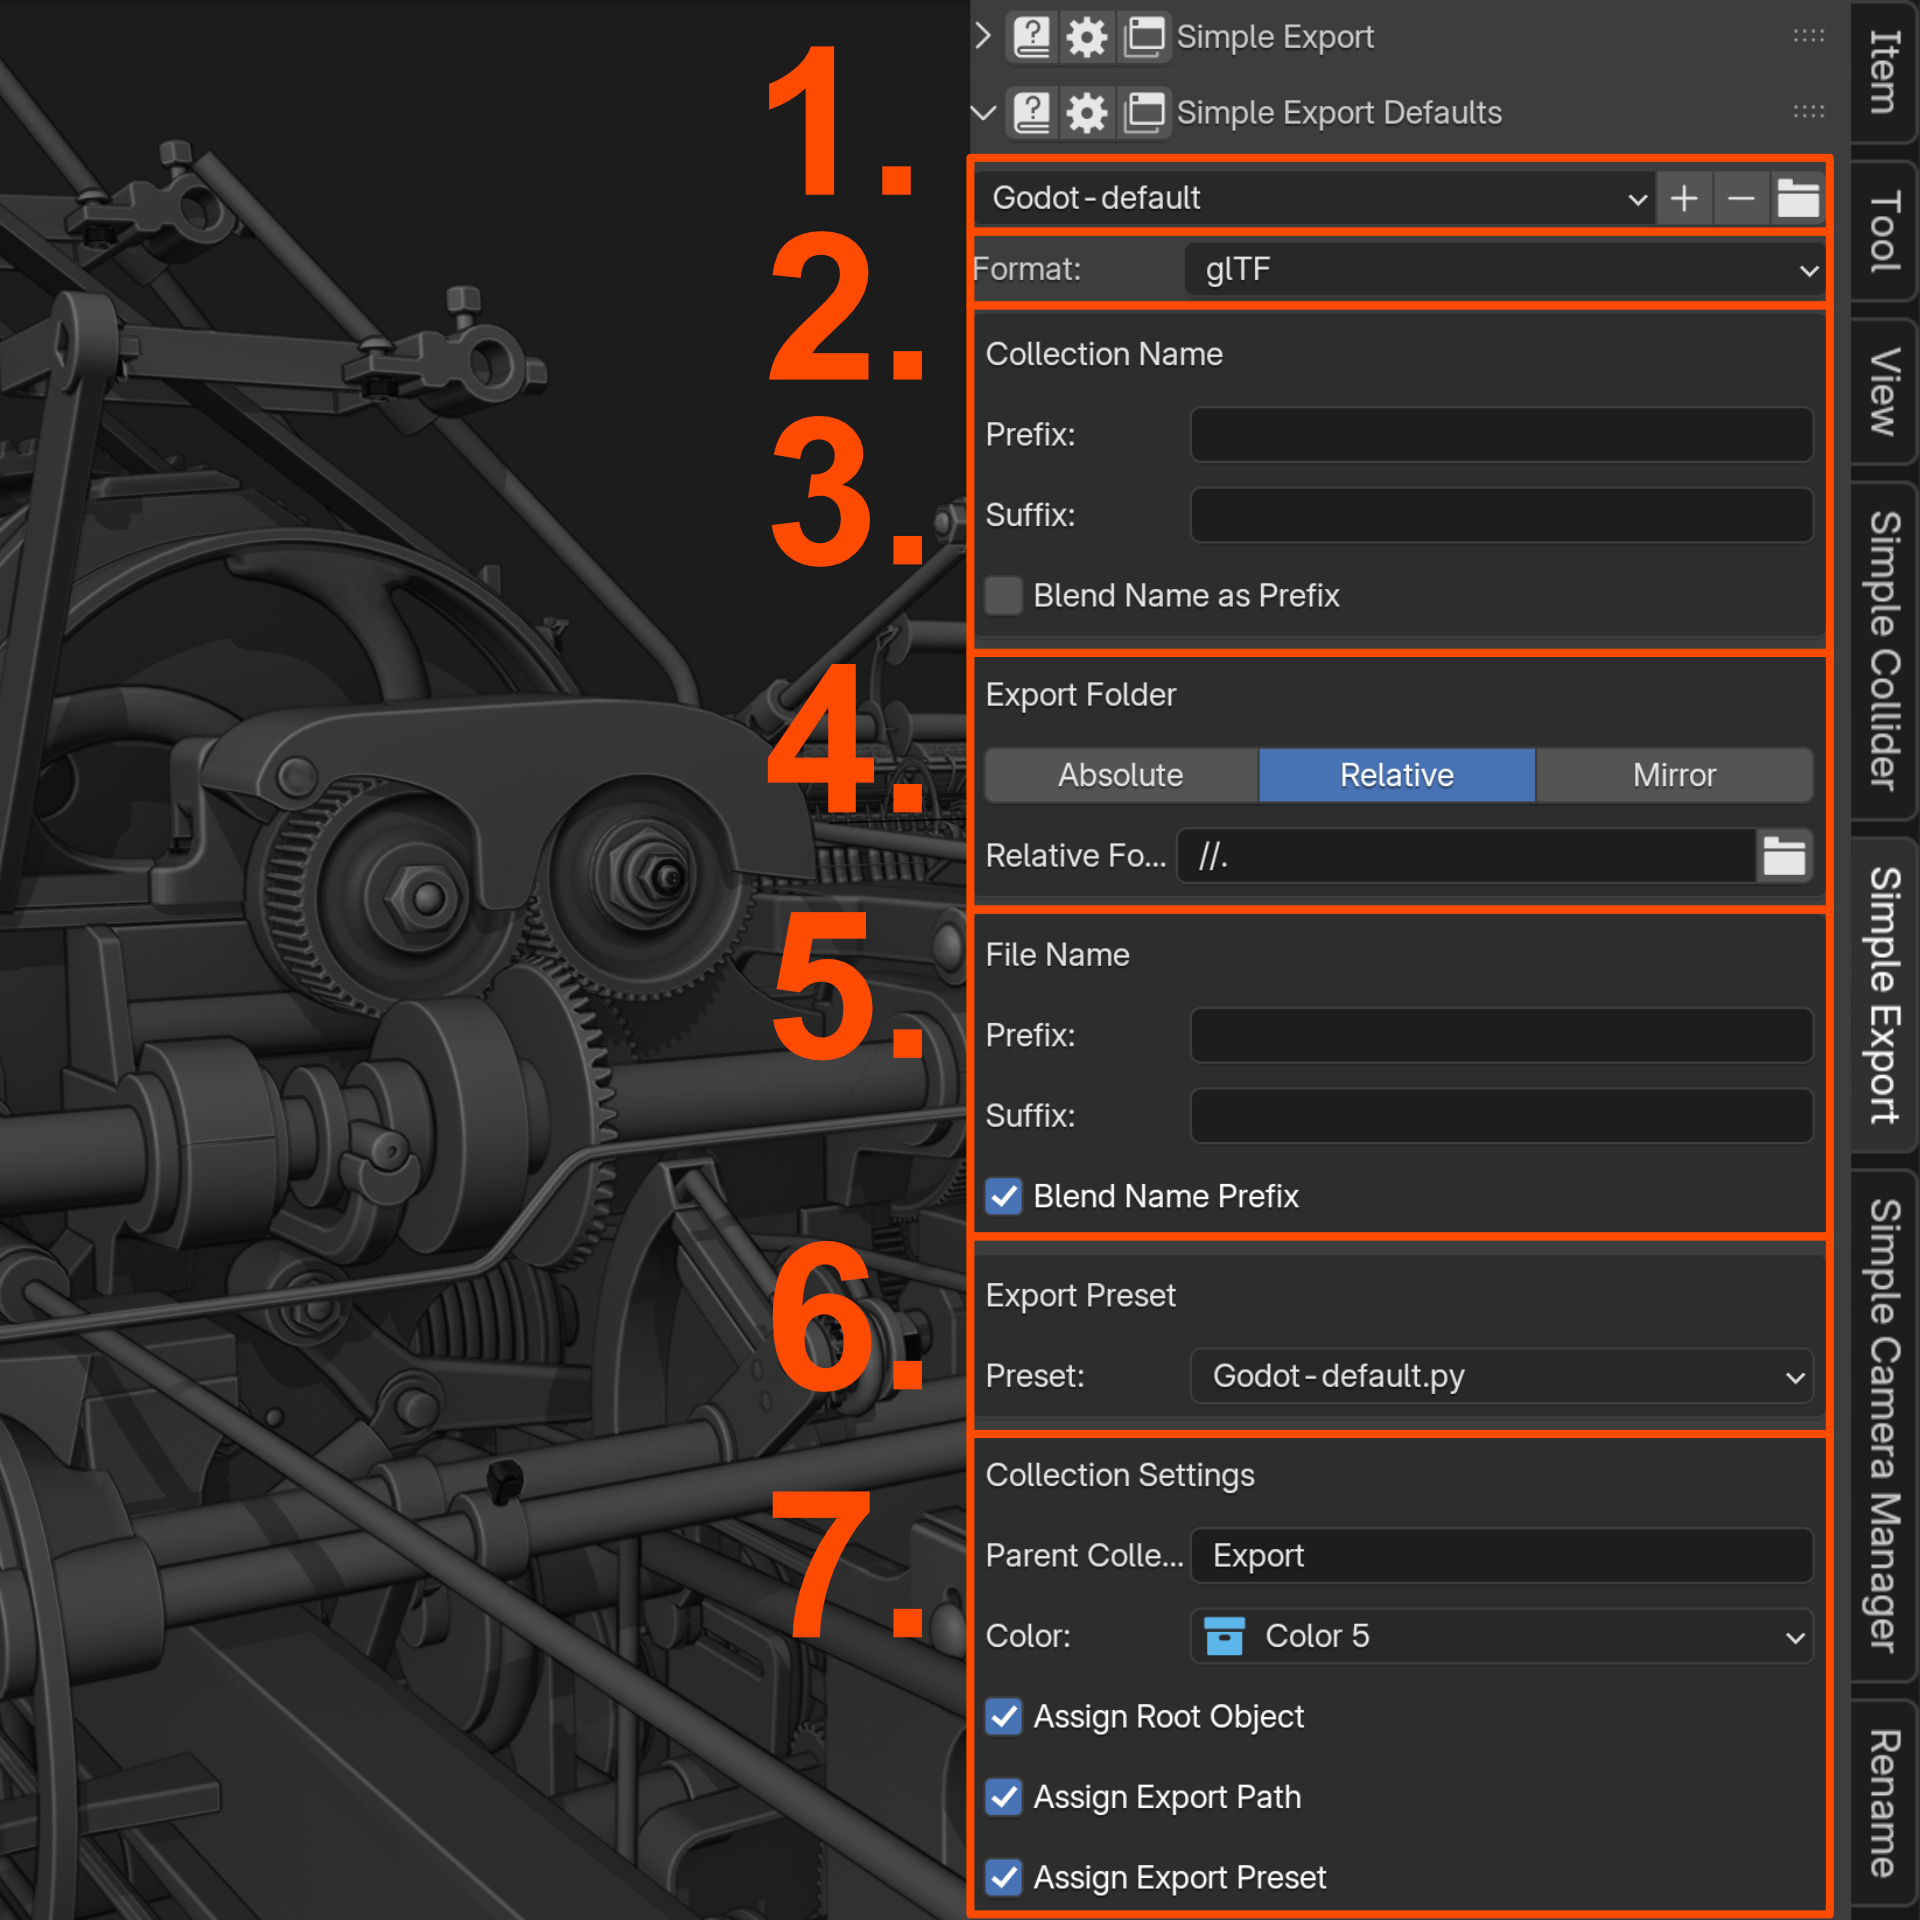Screen dimensions: 1920x1920
Task: Remove preset with minus button
Action: [1741, 198]
